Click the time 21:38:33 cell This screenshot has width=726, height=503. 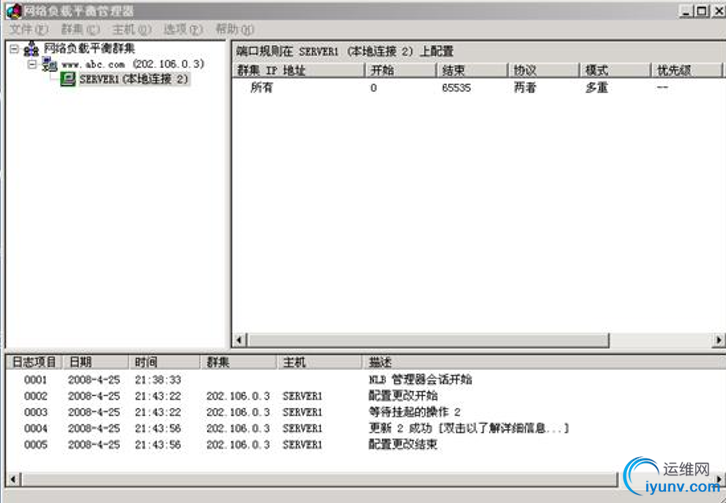click(x=158, y=380)
